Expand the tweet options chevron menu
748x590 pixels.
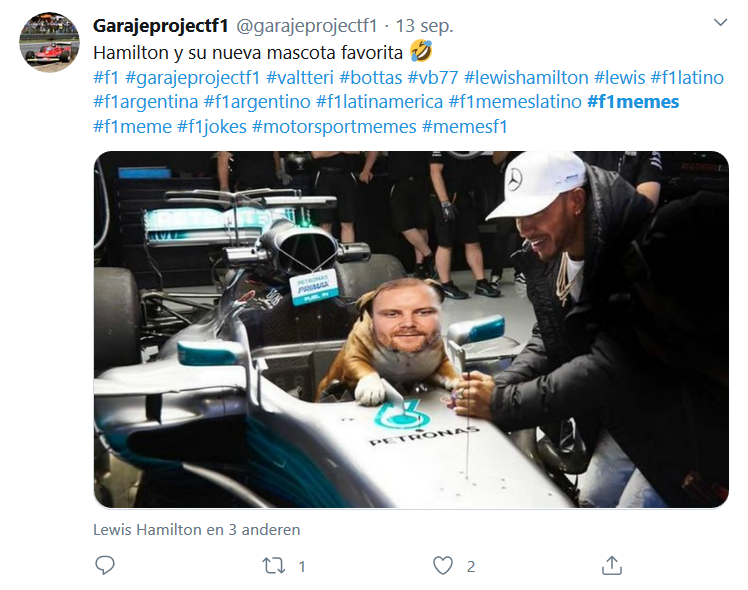point(720,22)
